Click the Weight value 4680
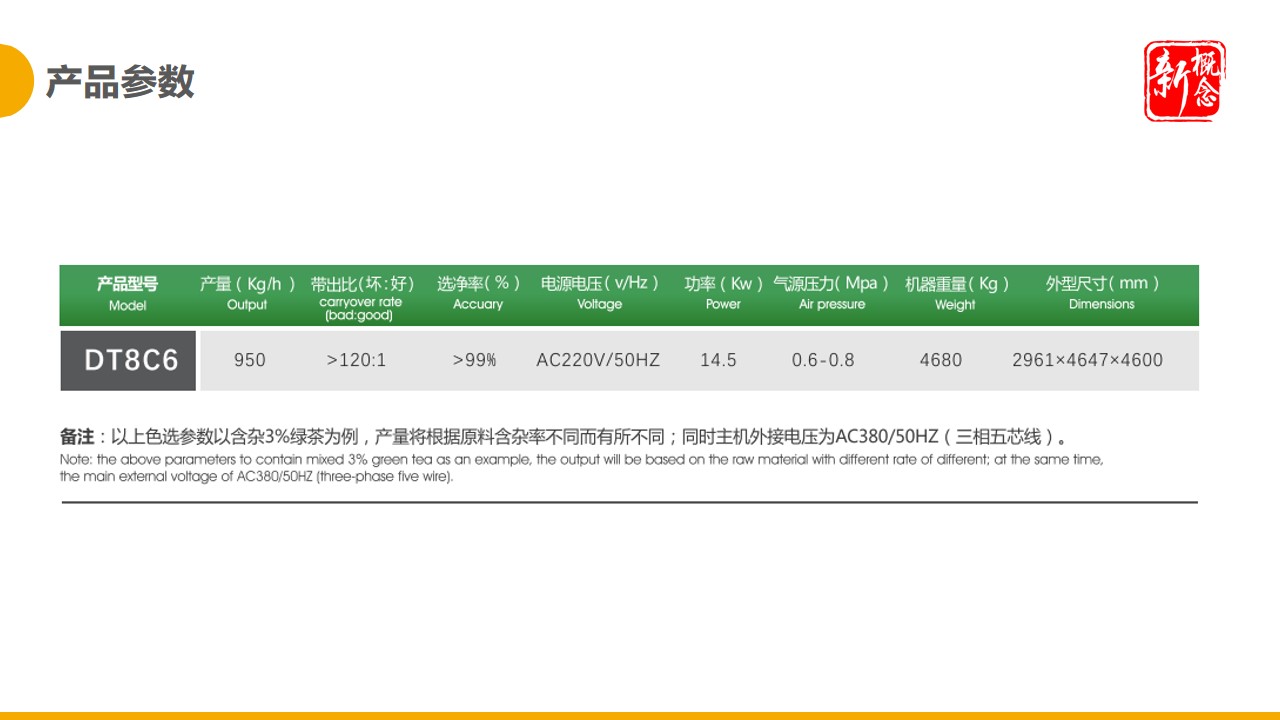The height and width of the screenshot is (720, 1280). [941, 360]
